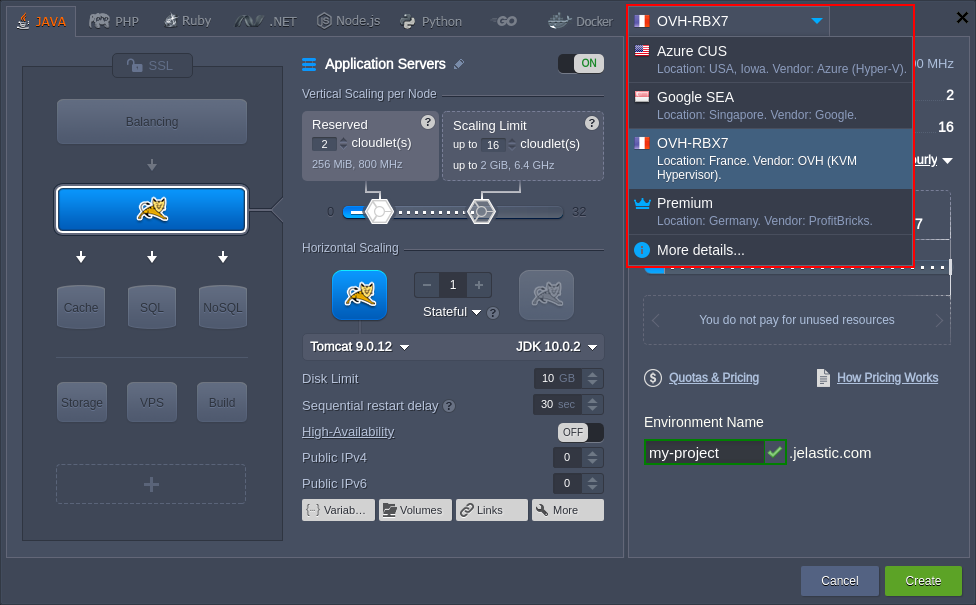The height and width of the screenshot is (605, 976).
Task: Open the Volumes configuration
Action: pos(415,509)
